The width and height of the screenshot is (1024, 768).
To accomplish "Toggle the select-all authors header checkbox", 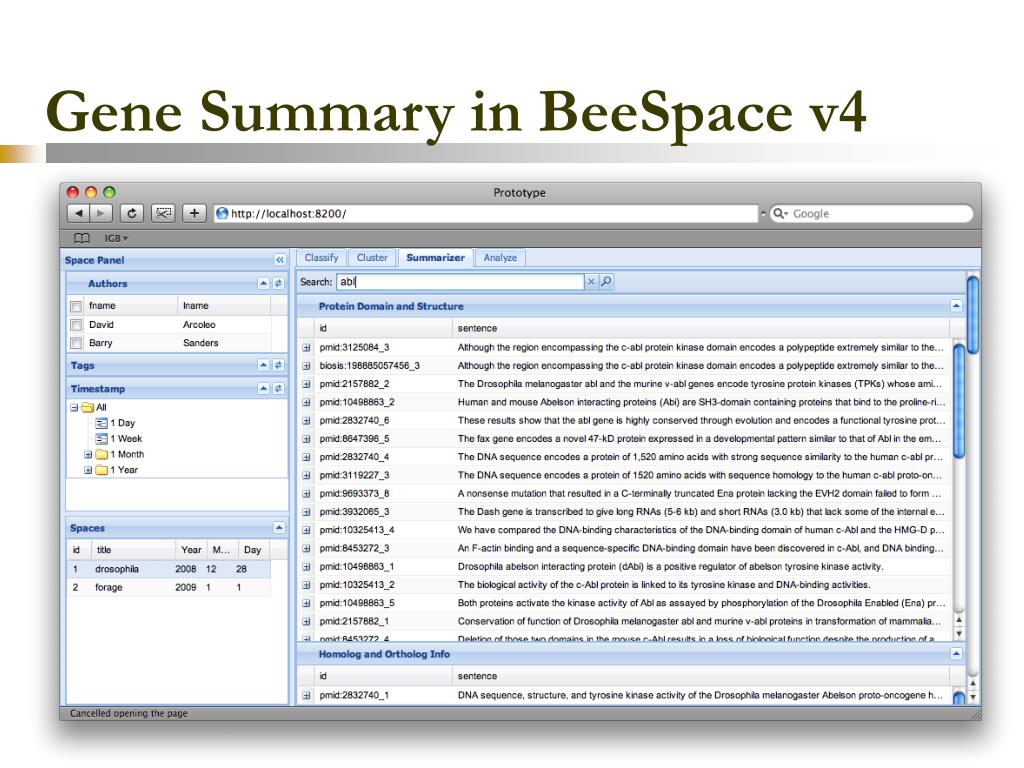I will click(x=76, y=306).
